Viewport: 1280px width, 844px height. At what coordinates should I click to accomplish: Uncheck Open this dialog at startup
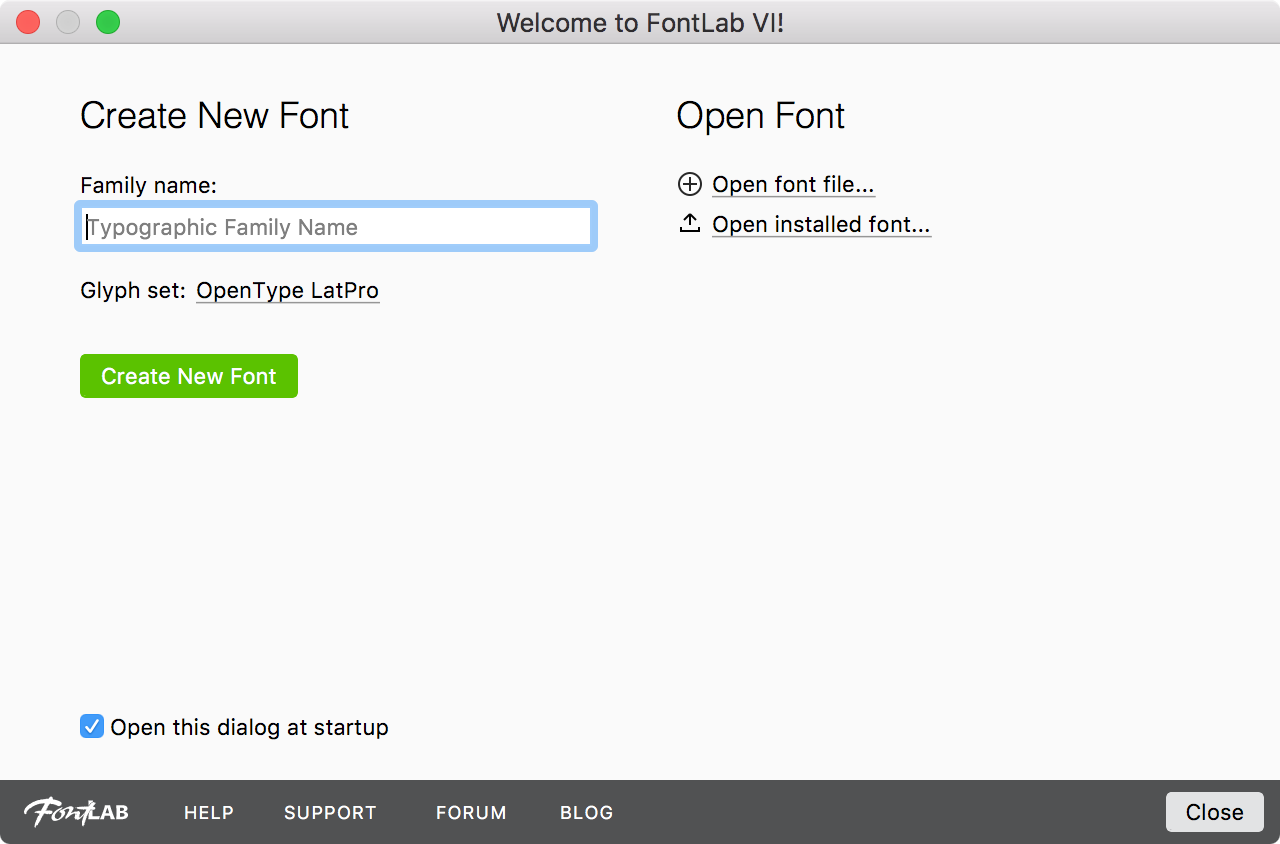coord(92,727)
